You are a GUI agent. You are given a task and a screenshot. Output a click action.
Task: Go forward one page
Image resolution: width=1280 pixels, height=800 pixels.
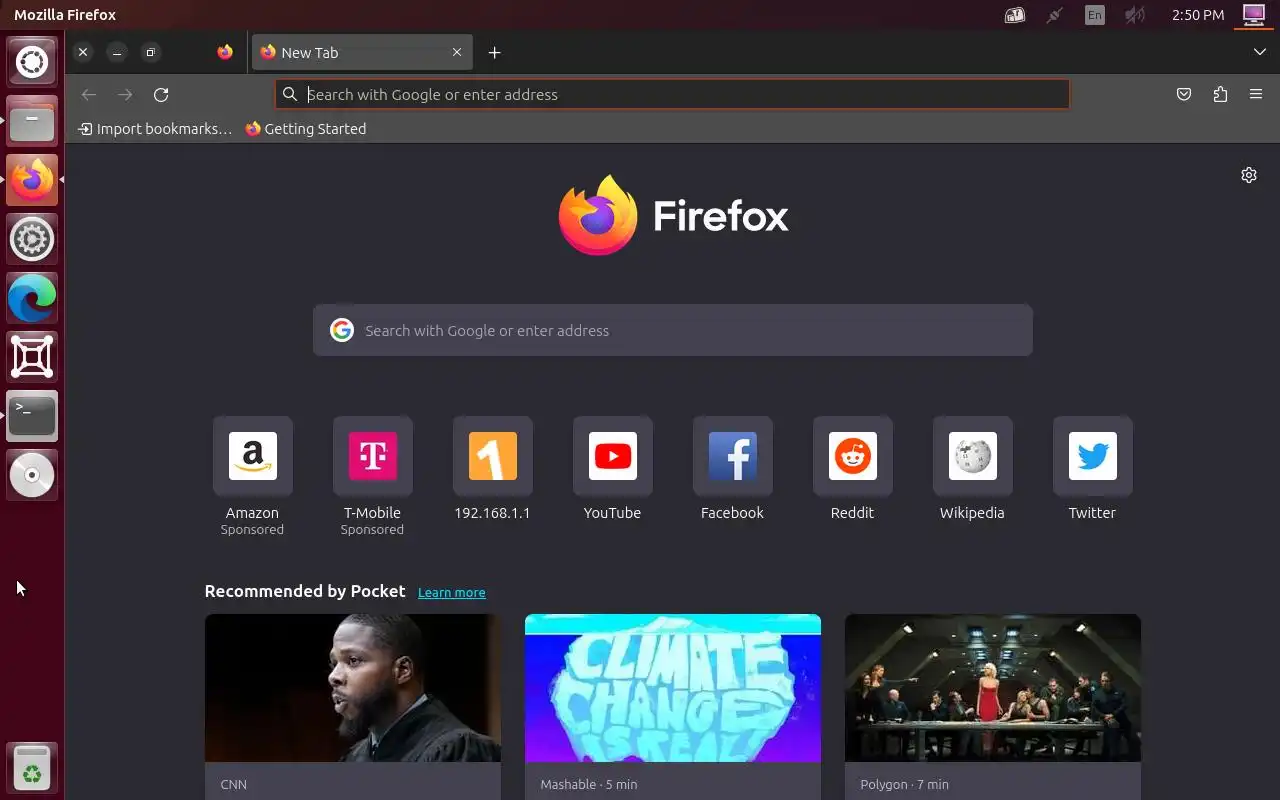pos(125,95)
